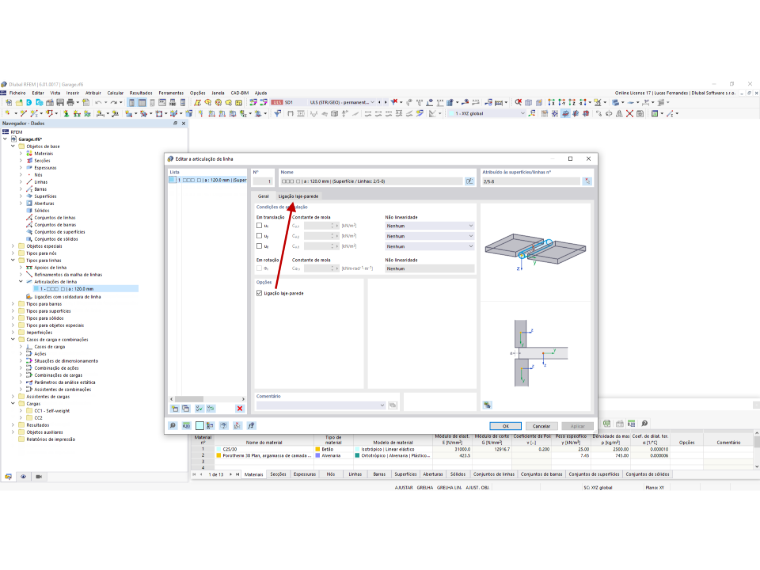Image resolution: width=760 pixels, height=570 pixels.
Task: Switch to the Ligação laje-parede tab
Action: [x=298, y=196]
